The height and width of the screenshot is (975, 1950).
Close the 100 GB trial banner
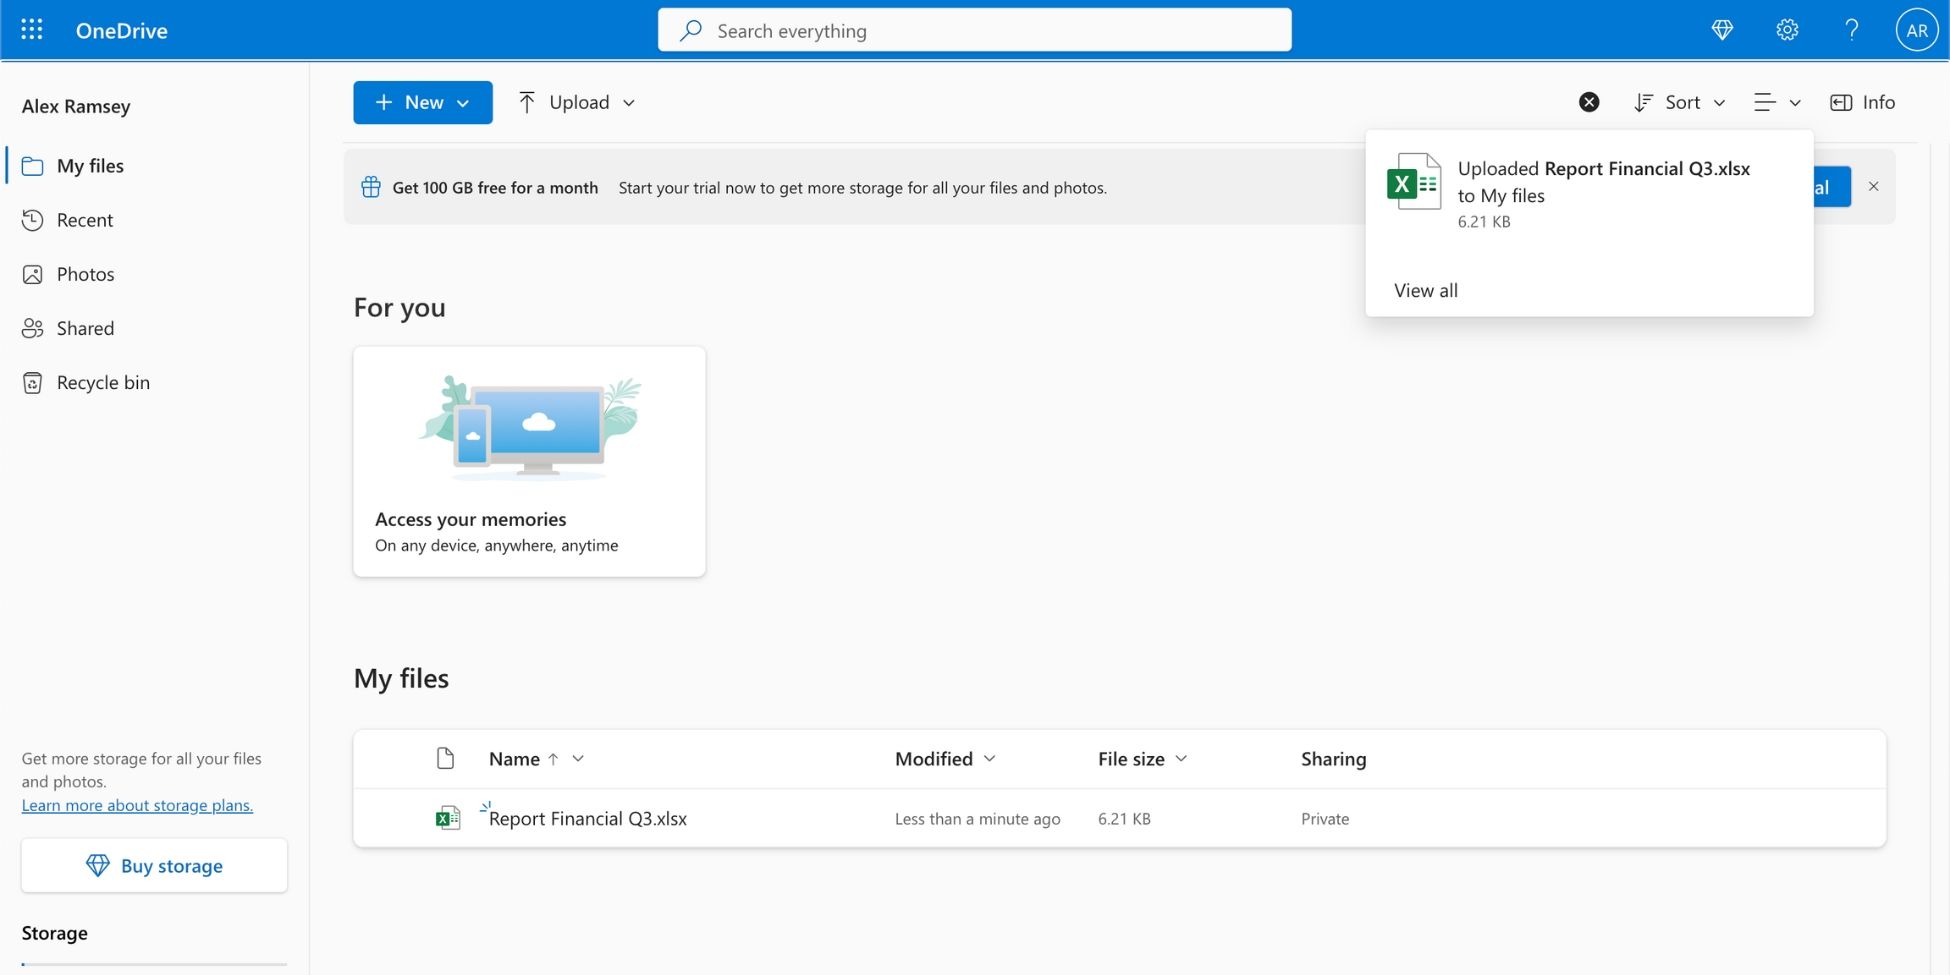click(1873, 186)
